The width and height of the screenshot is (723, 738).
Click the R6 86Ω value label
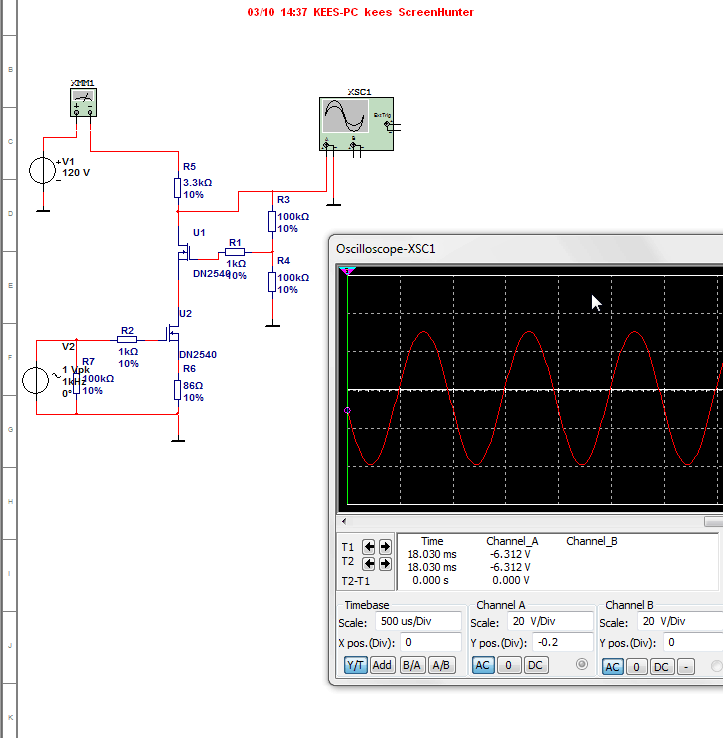(193, 385)
